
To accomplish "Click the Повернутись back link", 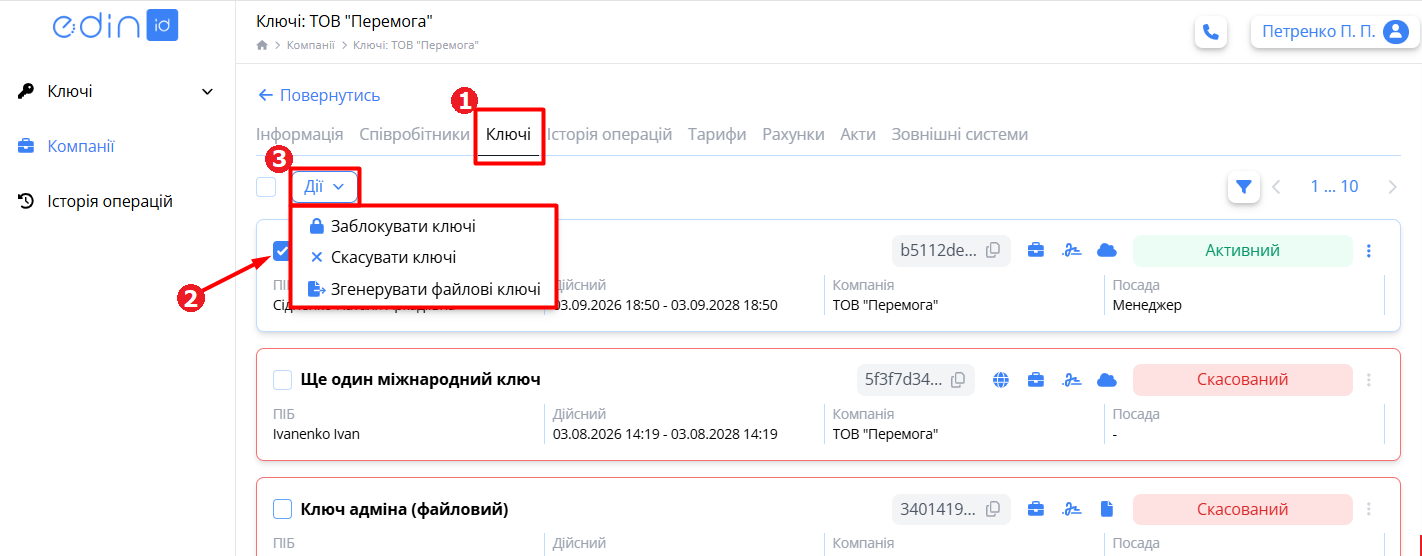I will click(x=319, y=95).
